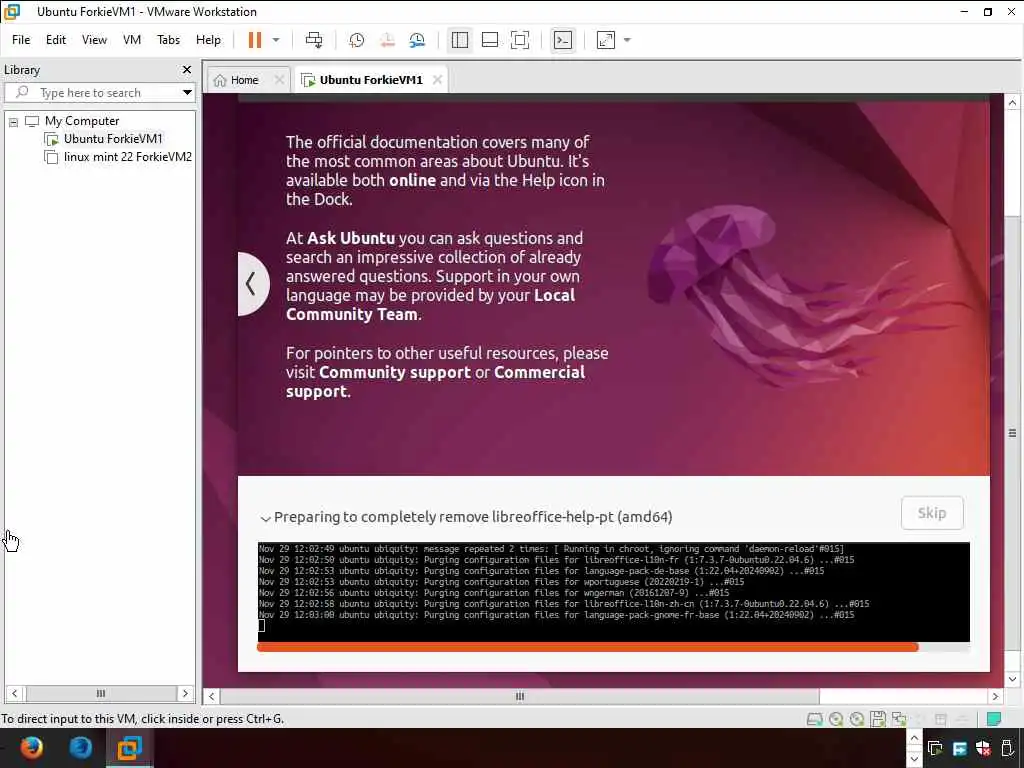This screenshot has width=1024, height=768.
Task: Open the VM menu
Action: pyautogui.click(x=132, y=40)
